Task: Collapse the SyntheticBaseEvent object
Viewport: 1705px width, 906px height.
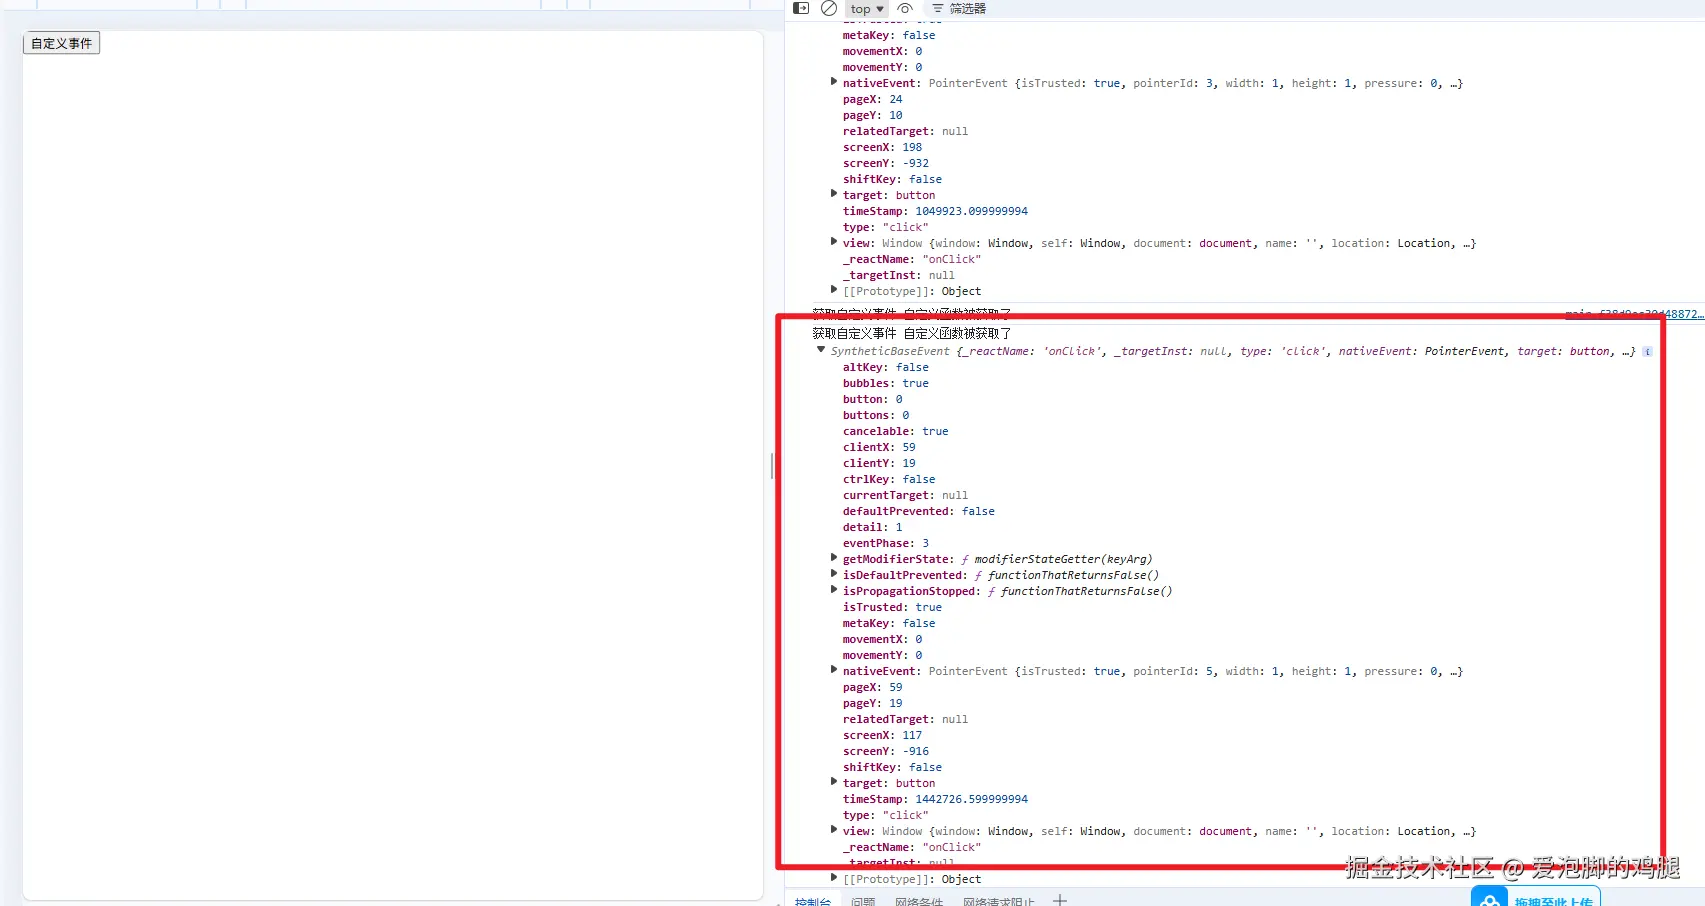Action: click(x=821, y=350)
